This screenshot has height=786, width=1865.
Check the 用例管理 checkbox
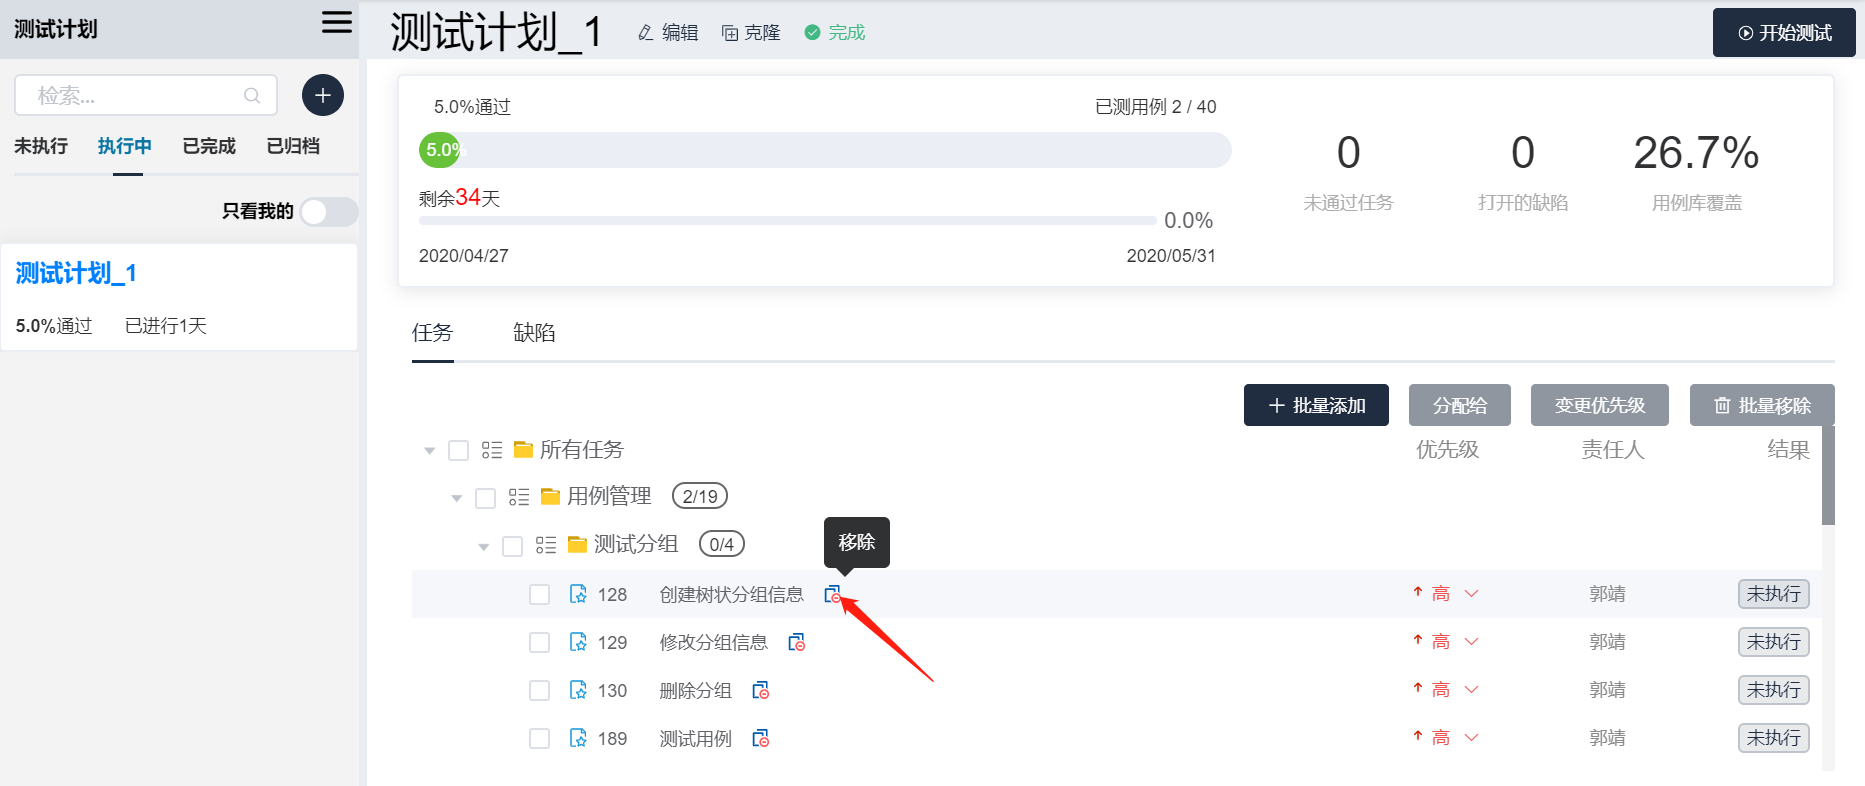(485, 498)
